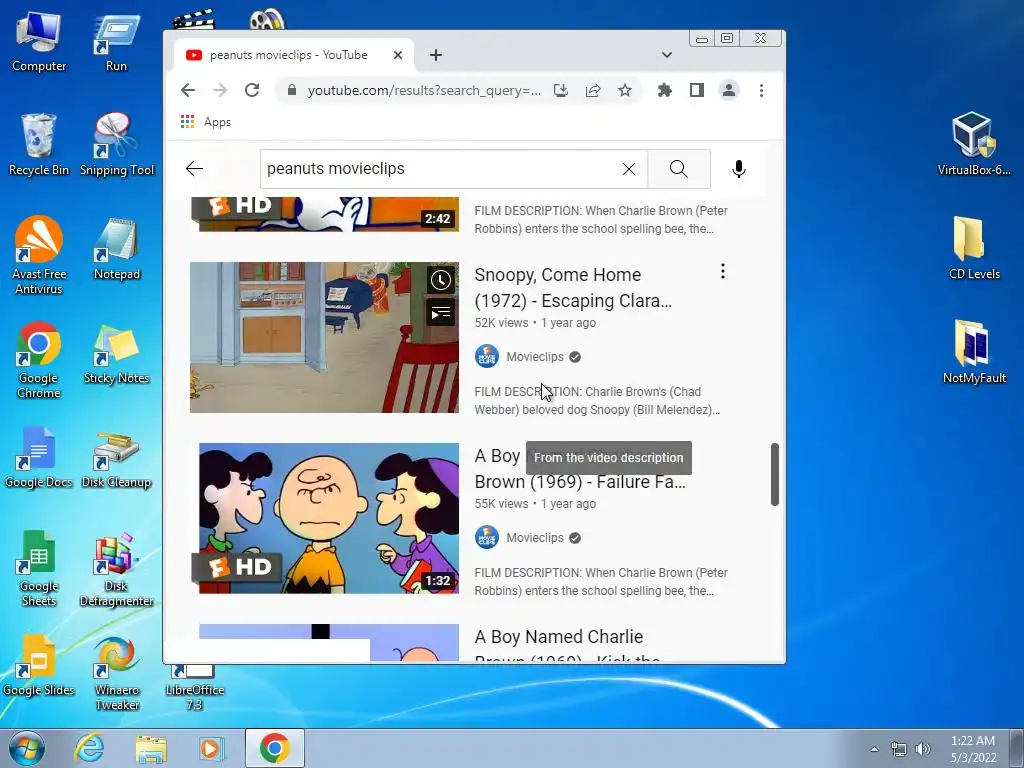Open the three-dot menu for Snoopy, Come Home

(723, 271)
